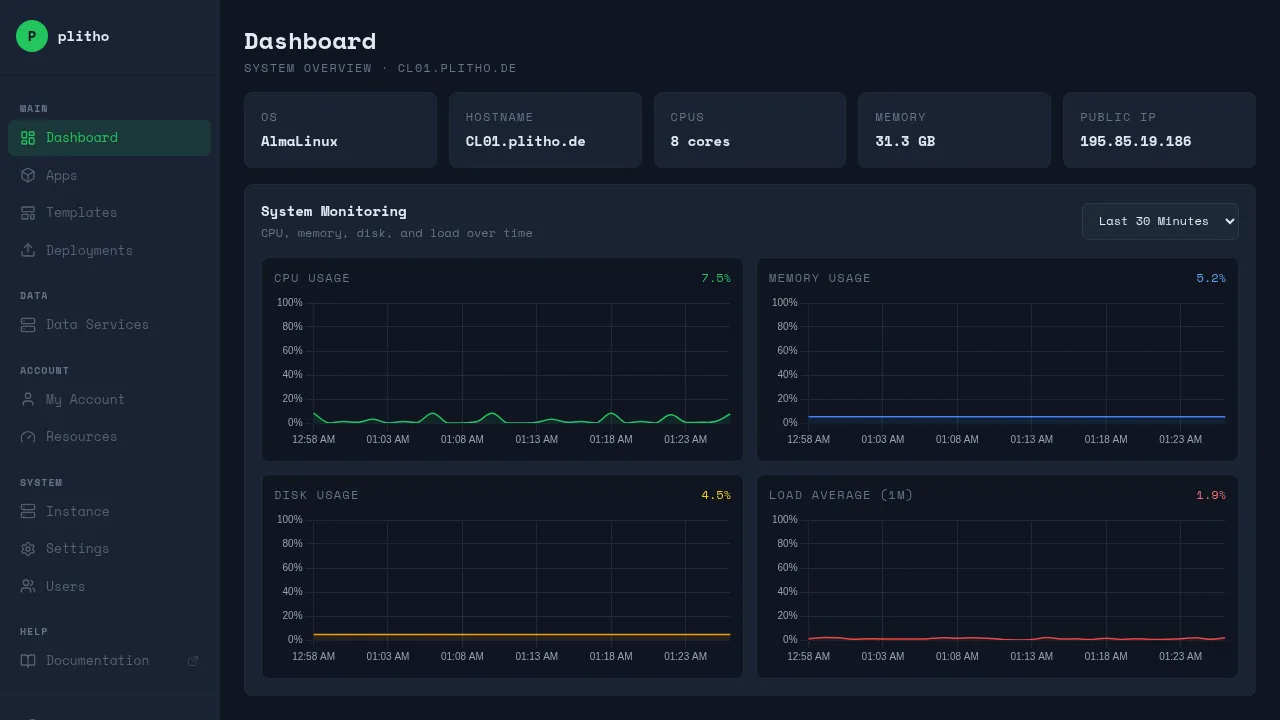Click the Instance server icon
This screenshot has width=1280, height=720.
click(x=28, y=511)
